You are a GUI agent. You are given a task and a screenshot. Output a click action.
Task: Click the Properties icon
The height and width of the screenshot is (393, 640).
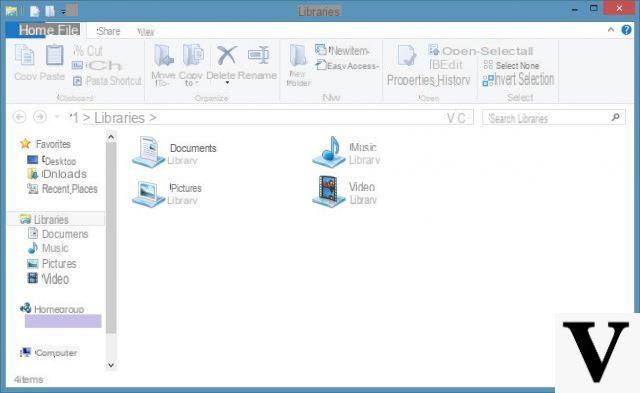click(407, 56)
